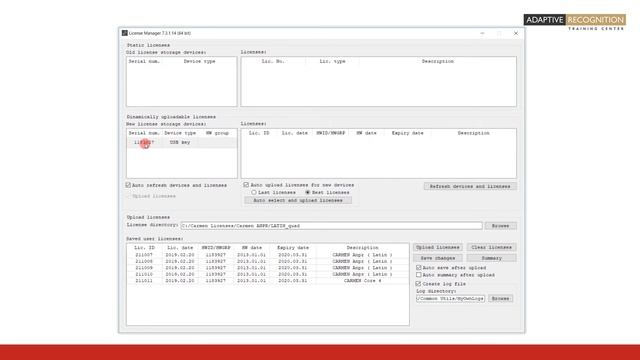Select the CARMEN Core license row 211011
Screen dimensions: 640x360
[x=268, y=281]
